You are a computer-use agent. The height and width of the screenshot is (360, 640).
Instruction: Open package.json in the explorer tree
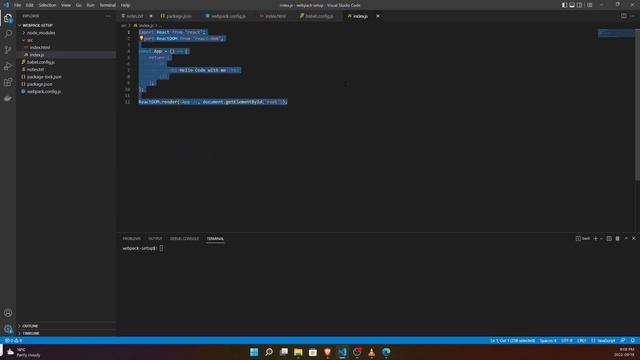tap(40, 84)
